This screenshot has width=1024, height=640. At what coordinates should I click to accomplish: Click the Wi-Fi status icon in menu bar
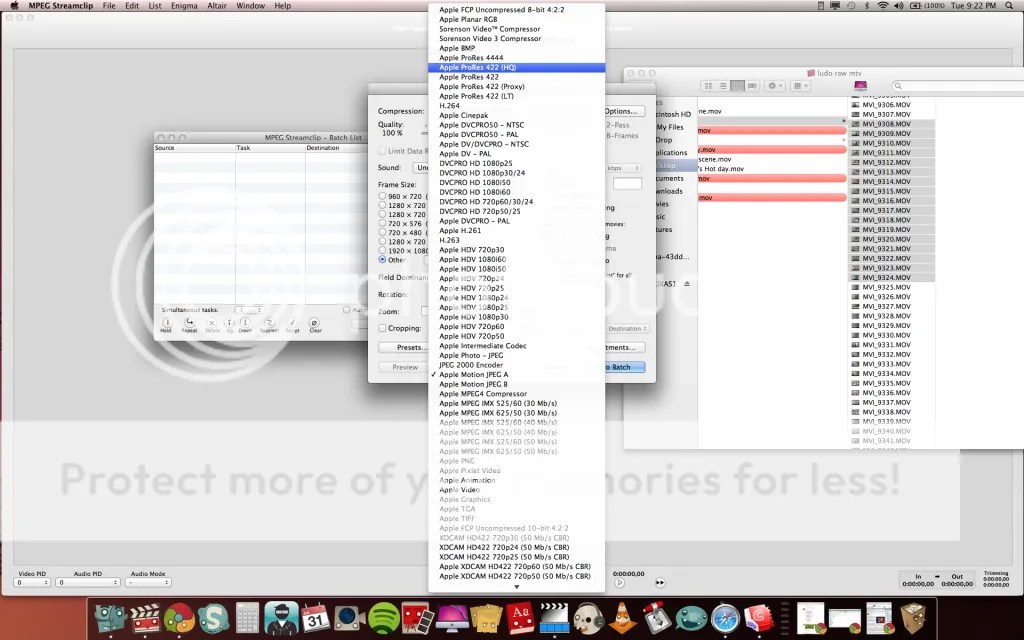pos(883,5)
